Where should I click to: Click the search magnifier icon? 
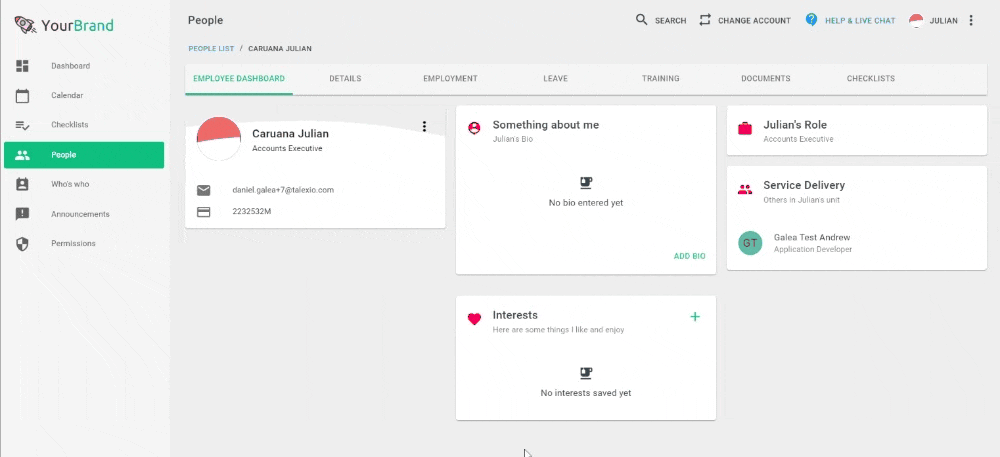pyautogui.click(x=642, y=20)
